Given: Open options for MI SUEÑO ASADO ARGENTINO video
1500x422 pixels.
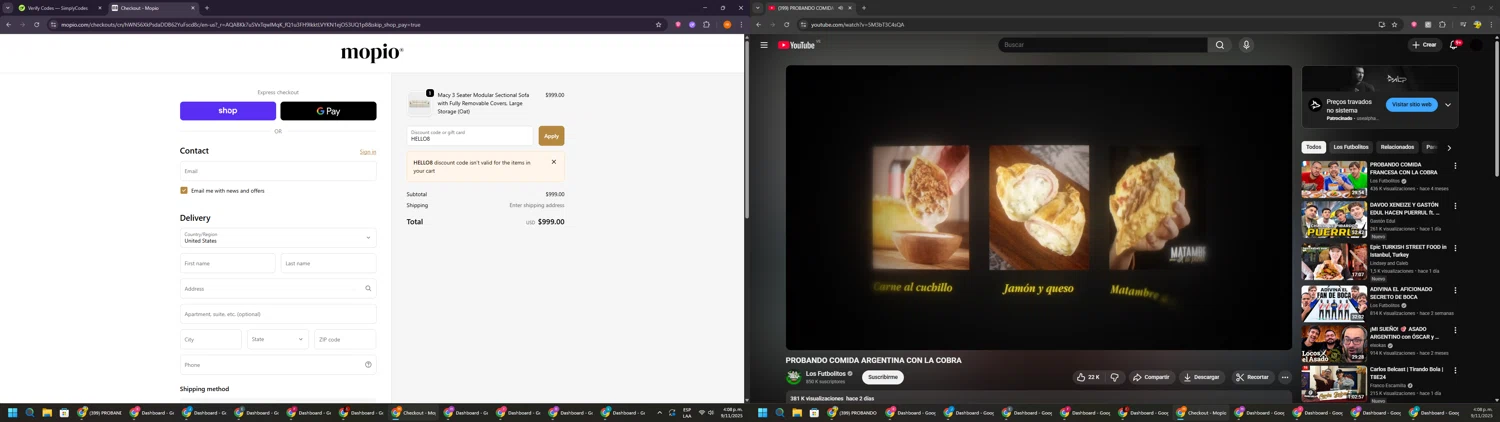Looking at the screenshot, I should pyautogui.click(x=1455, y=330).
